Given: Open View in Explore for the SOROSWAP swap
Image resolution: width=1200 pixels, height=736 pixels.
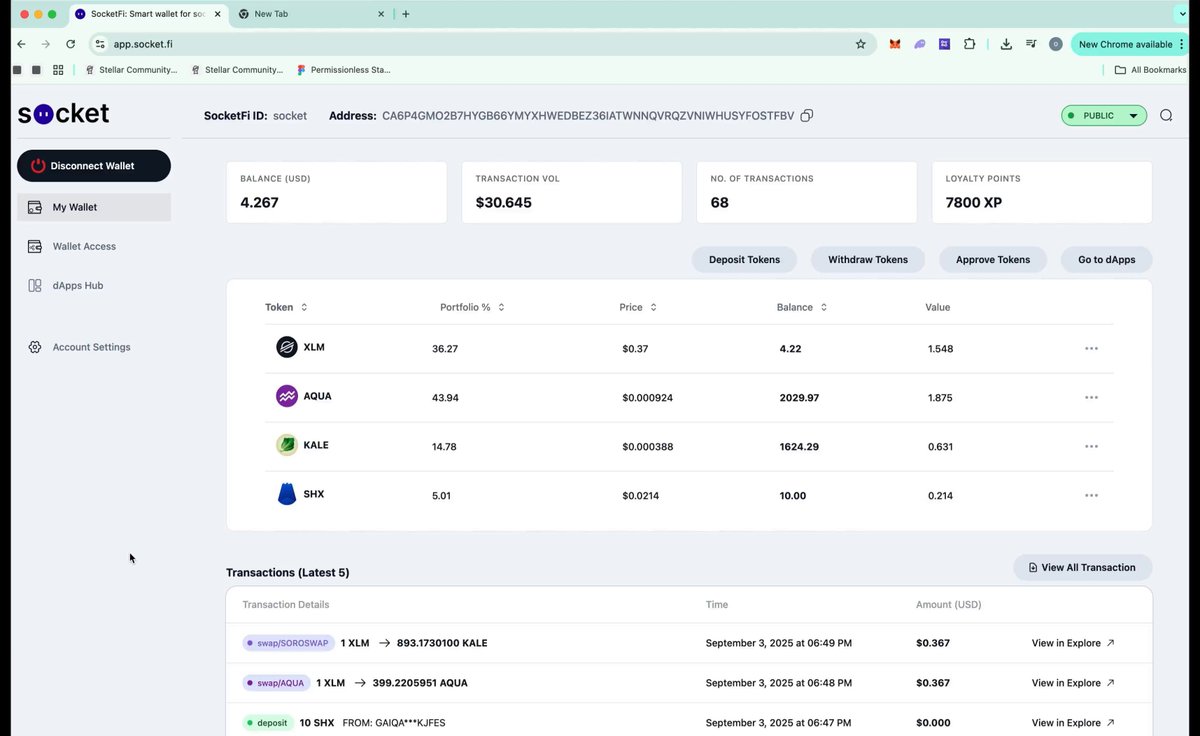Looking at the screenshot, I should (x=1073, y=643).
